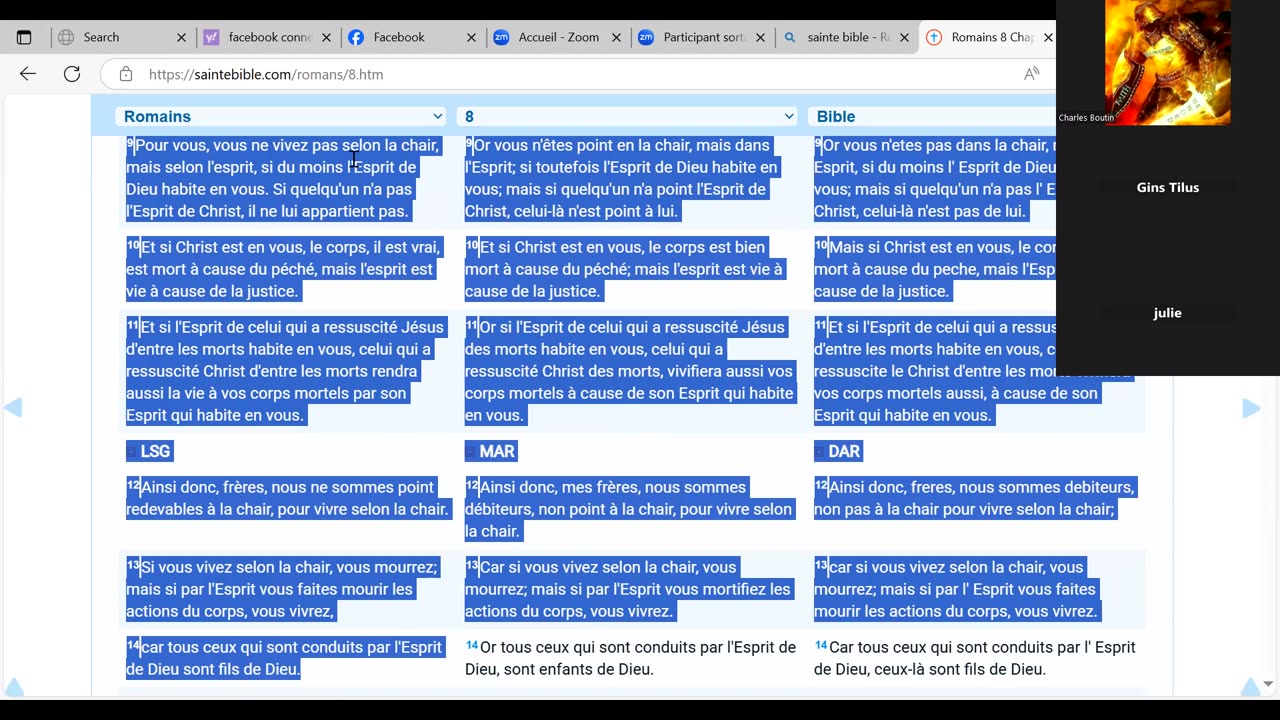1280x720 pixels.
Task: Open the LSG version link
Action: (x=155, y=452)
